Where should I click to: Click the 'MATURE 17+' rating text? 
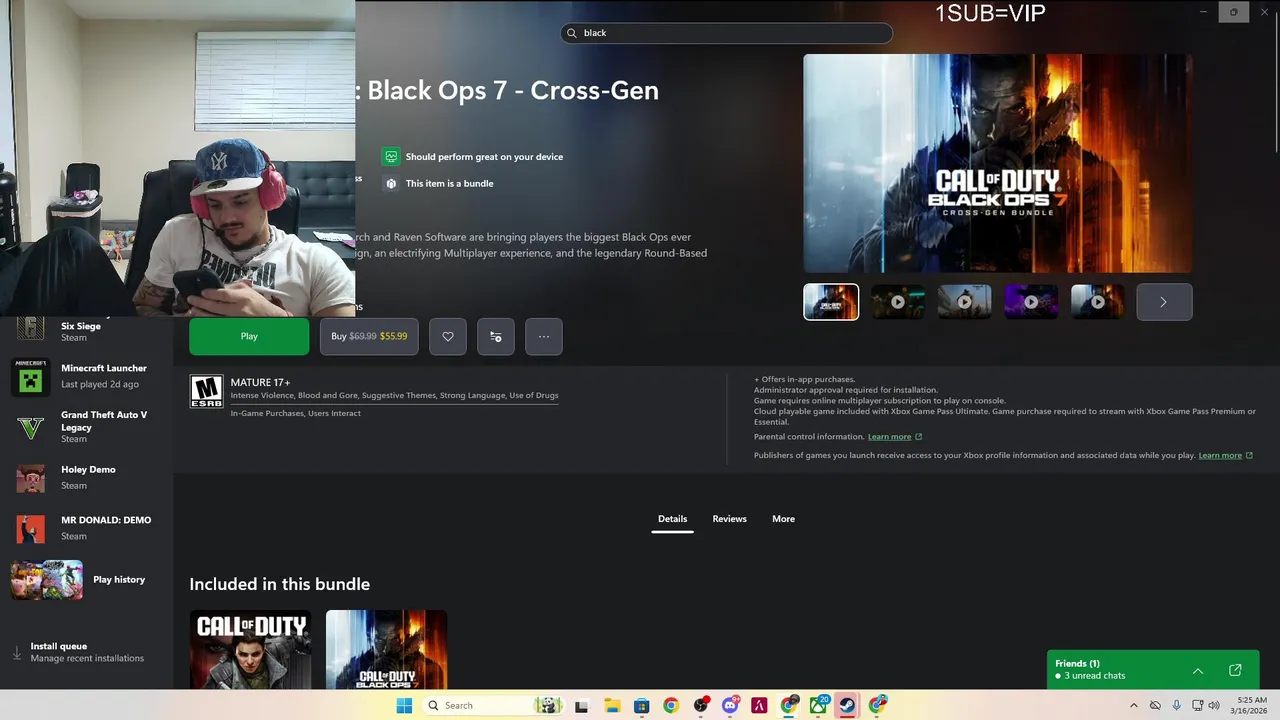pos(260,382)
